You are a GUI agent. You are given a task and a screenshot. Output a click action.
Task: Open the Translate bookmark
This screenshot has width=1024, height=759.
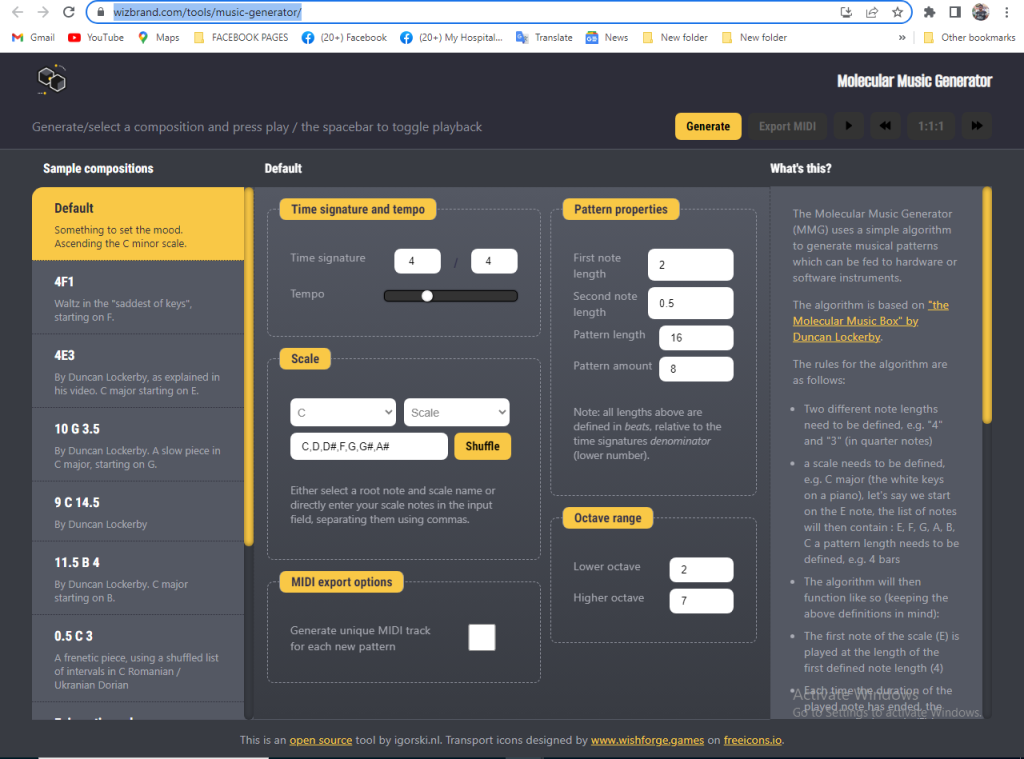544,38
